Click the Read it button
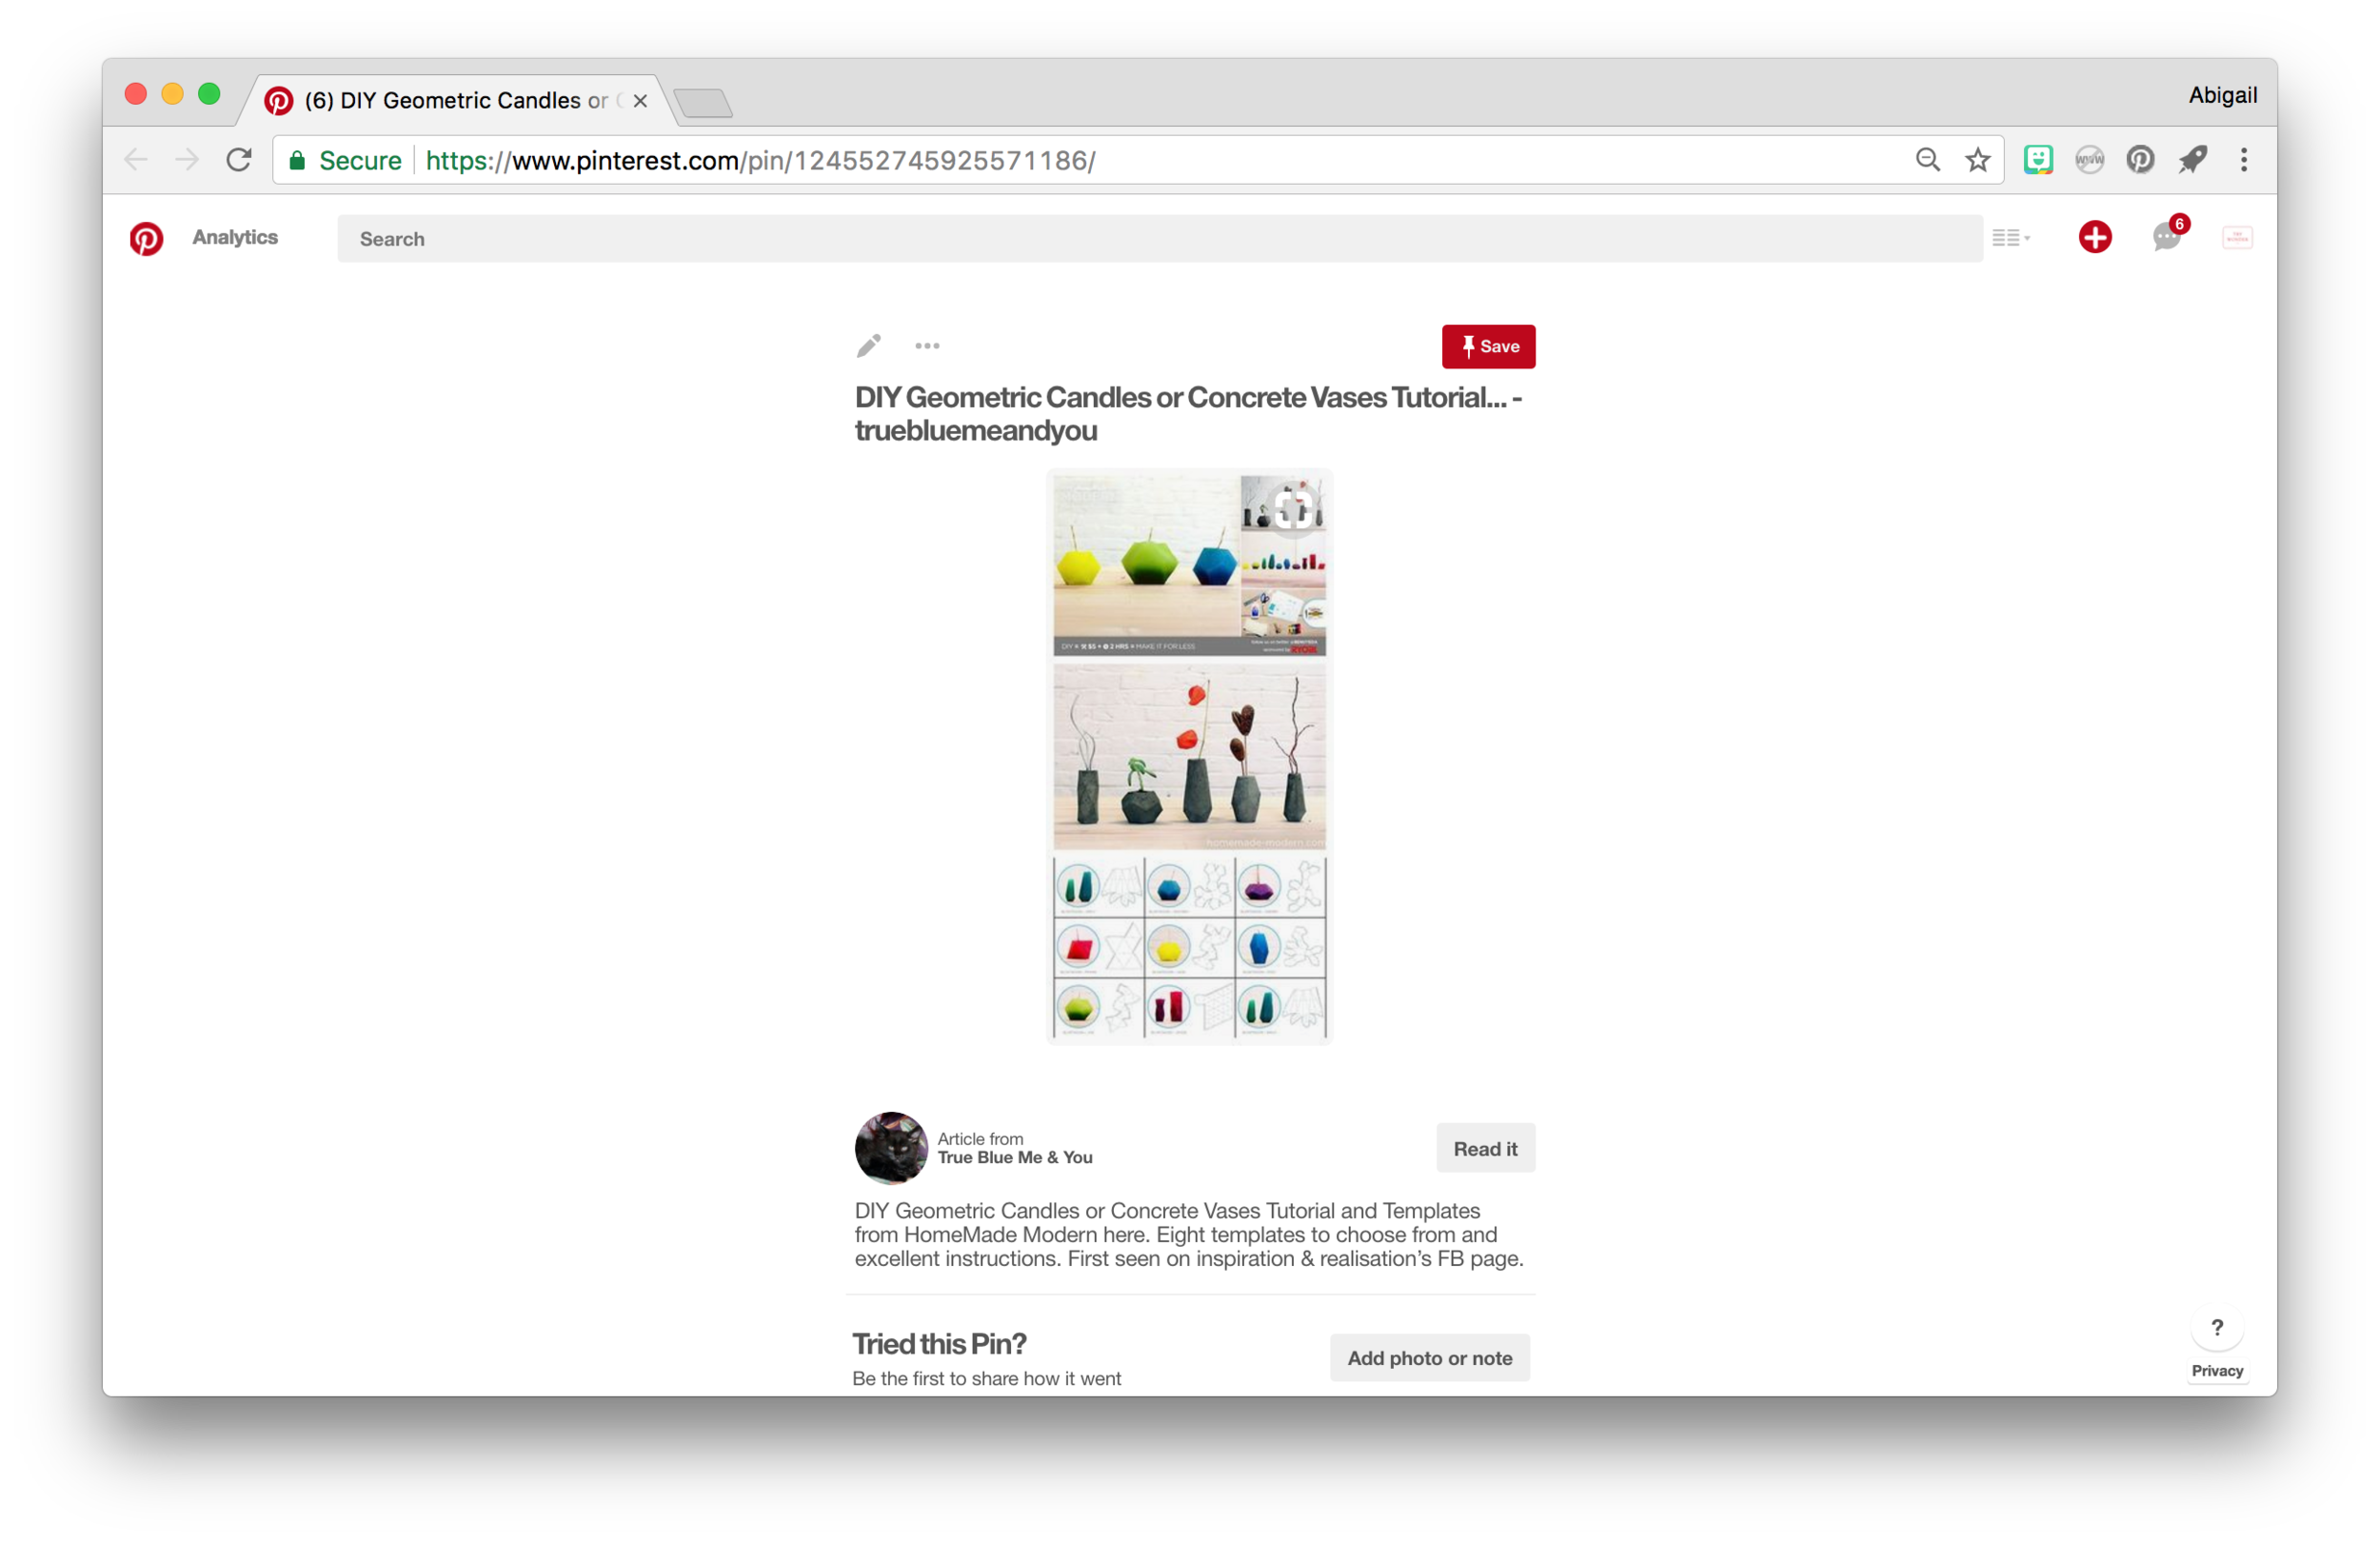 [1485, 1148]
